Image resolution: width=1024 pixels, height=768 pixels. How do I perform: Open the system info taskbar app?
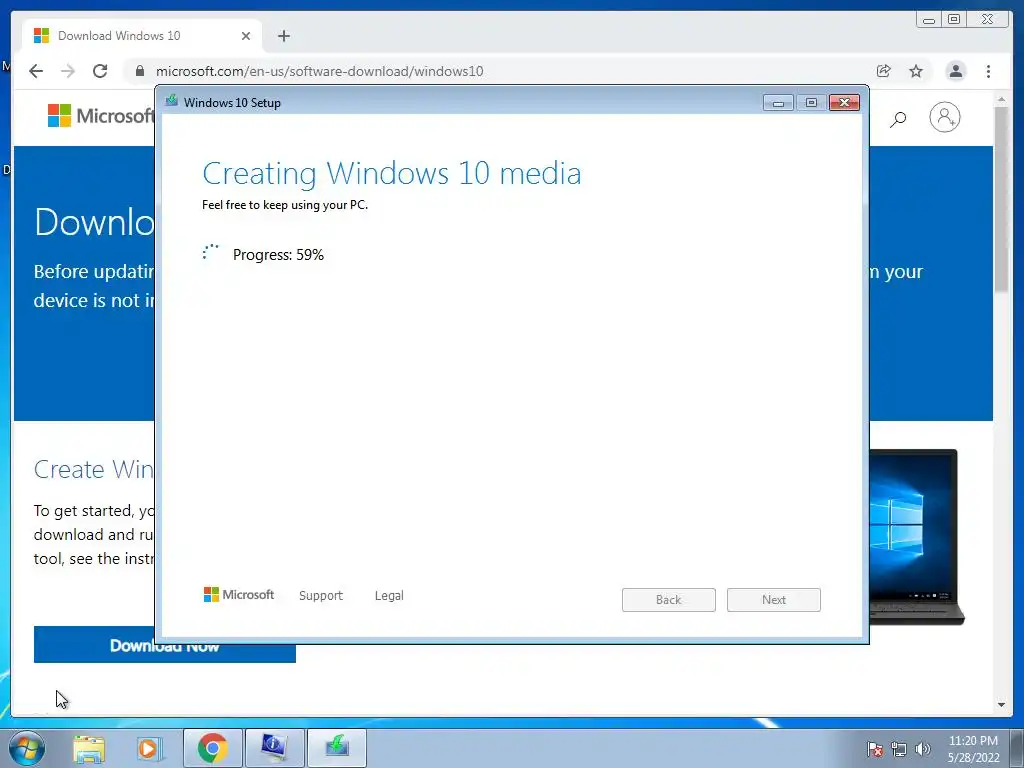coord(274,748)
